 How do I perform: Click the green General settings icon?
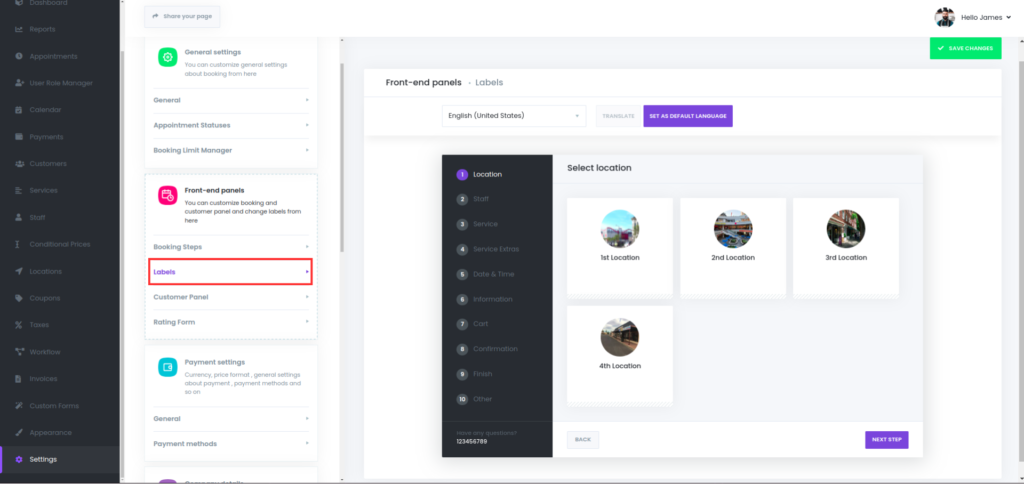coord(168,57)
